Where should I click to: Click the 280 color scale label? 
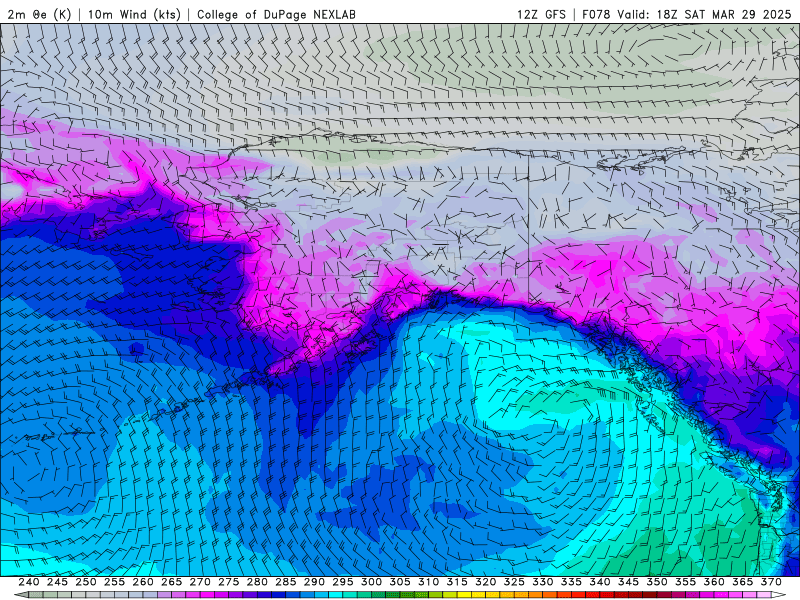[x=257, y=582]
